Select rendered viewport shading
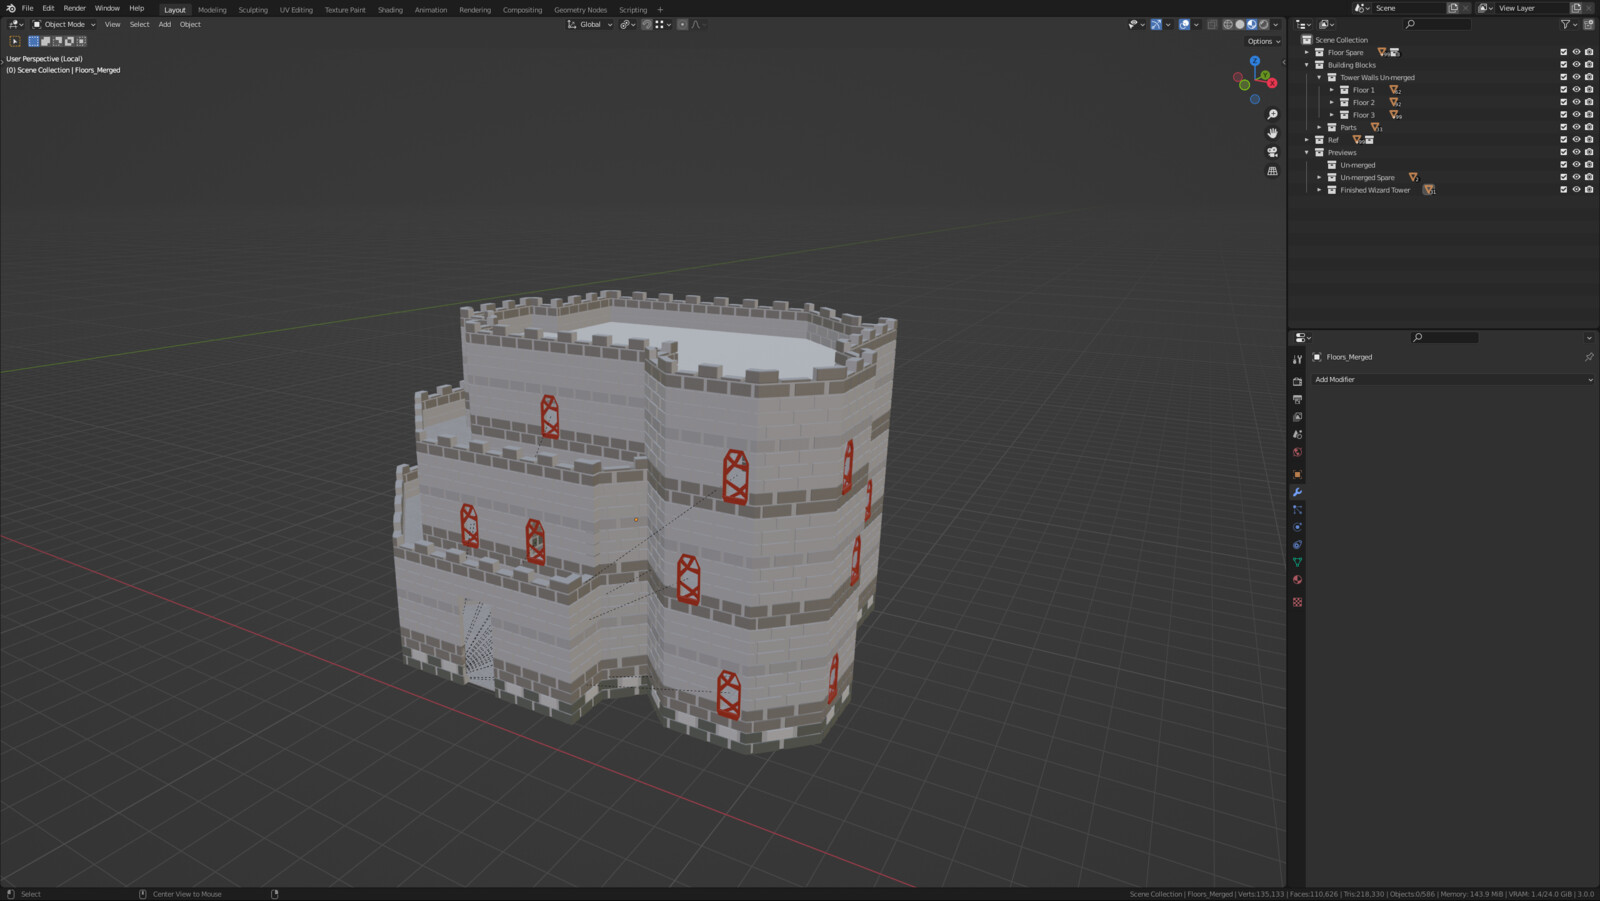The width and height of the screenshot is (1600, 901). 1264,24
